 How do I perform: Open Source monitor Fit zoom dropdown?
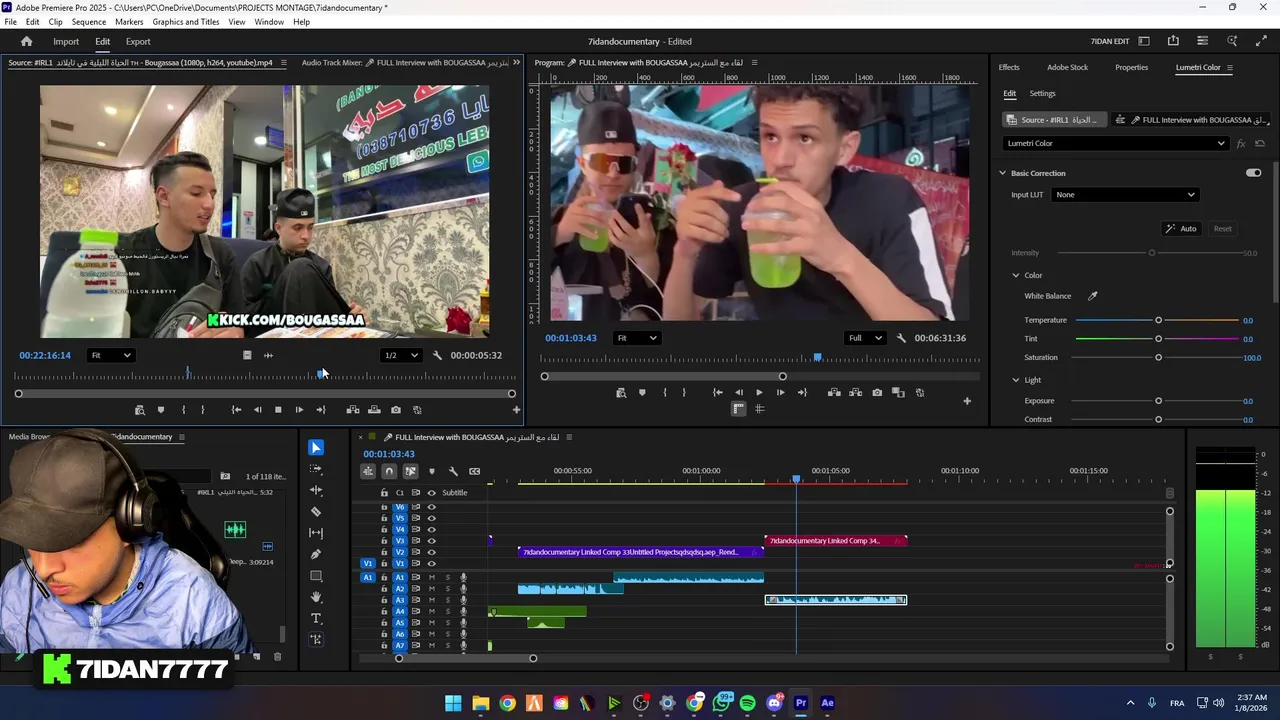pyautogui.click(x=111, y=355)
